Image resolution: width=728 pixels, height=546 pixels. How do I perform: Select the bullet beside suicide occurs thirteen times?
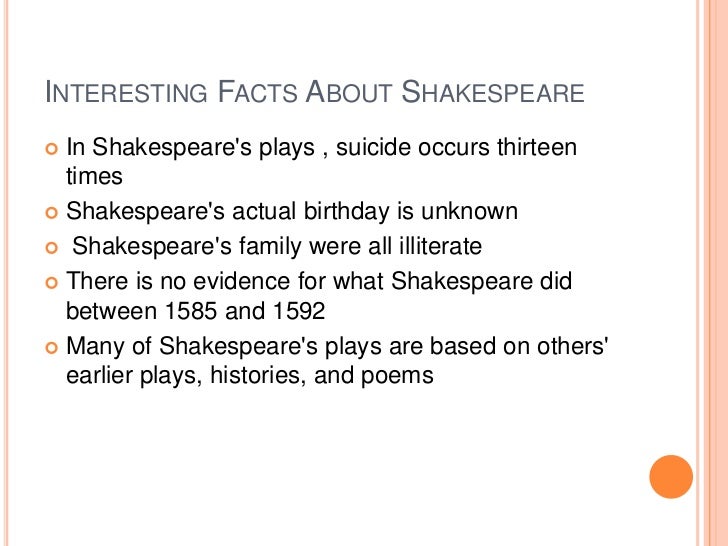[52, 149]
